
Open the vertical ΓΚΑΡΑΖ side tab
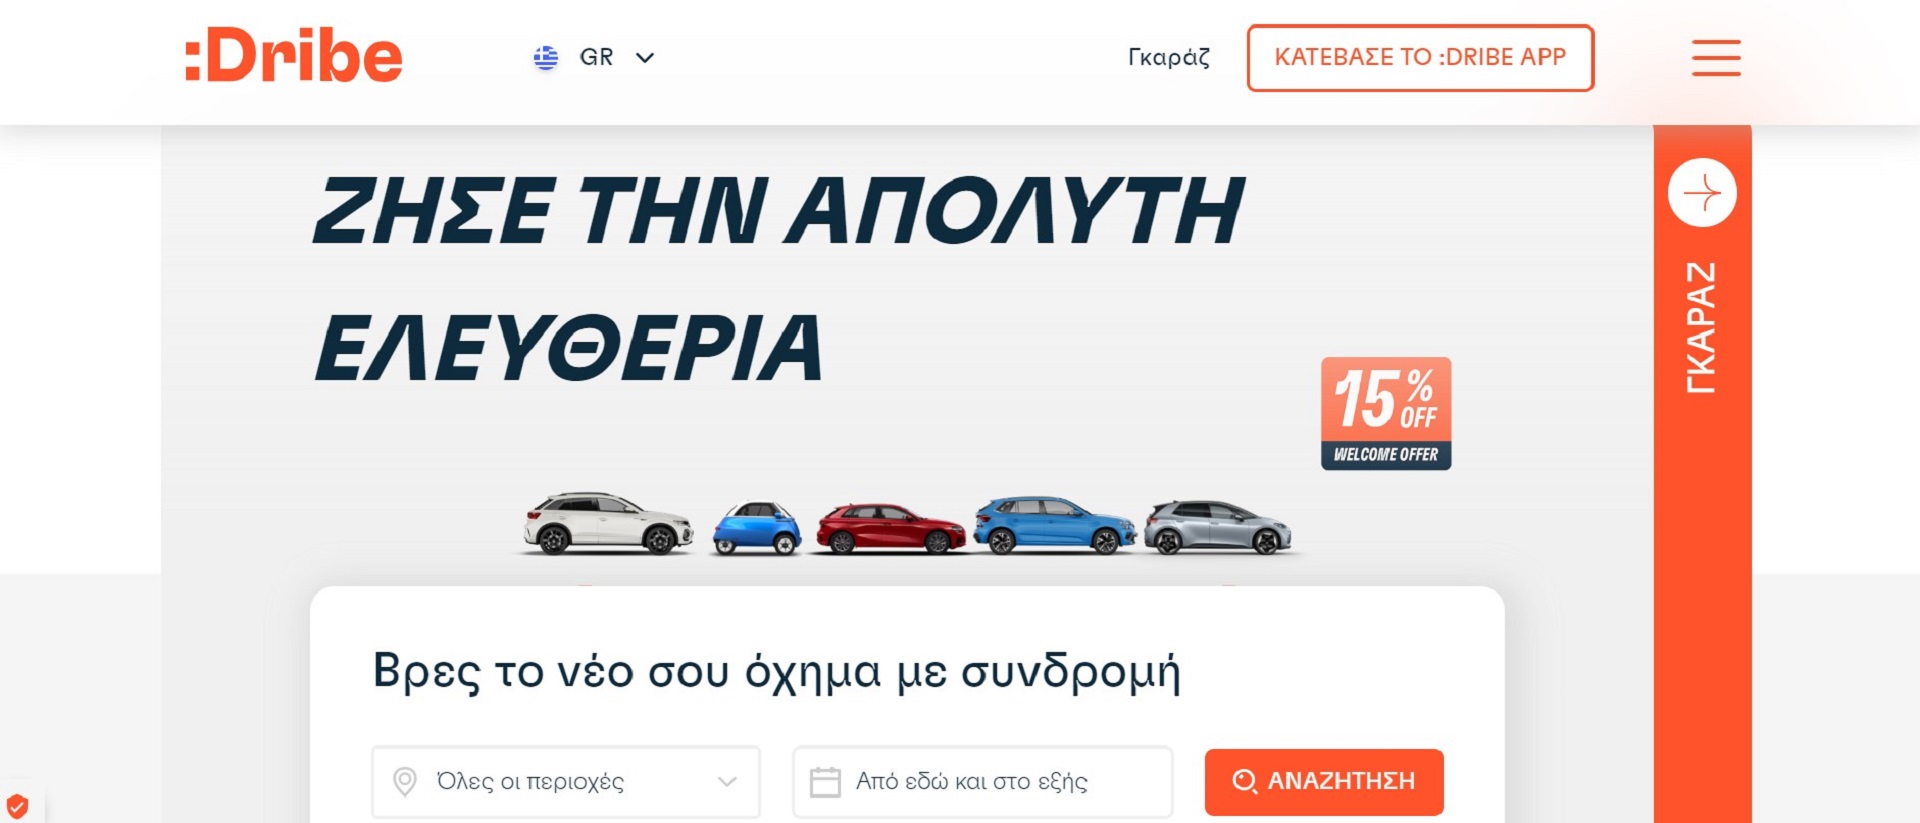tap(1701, 328)
